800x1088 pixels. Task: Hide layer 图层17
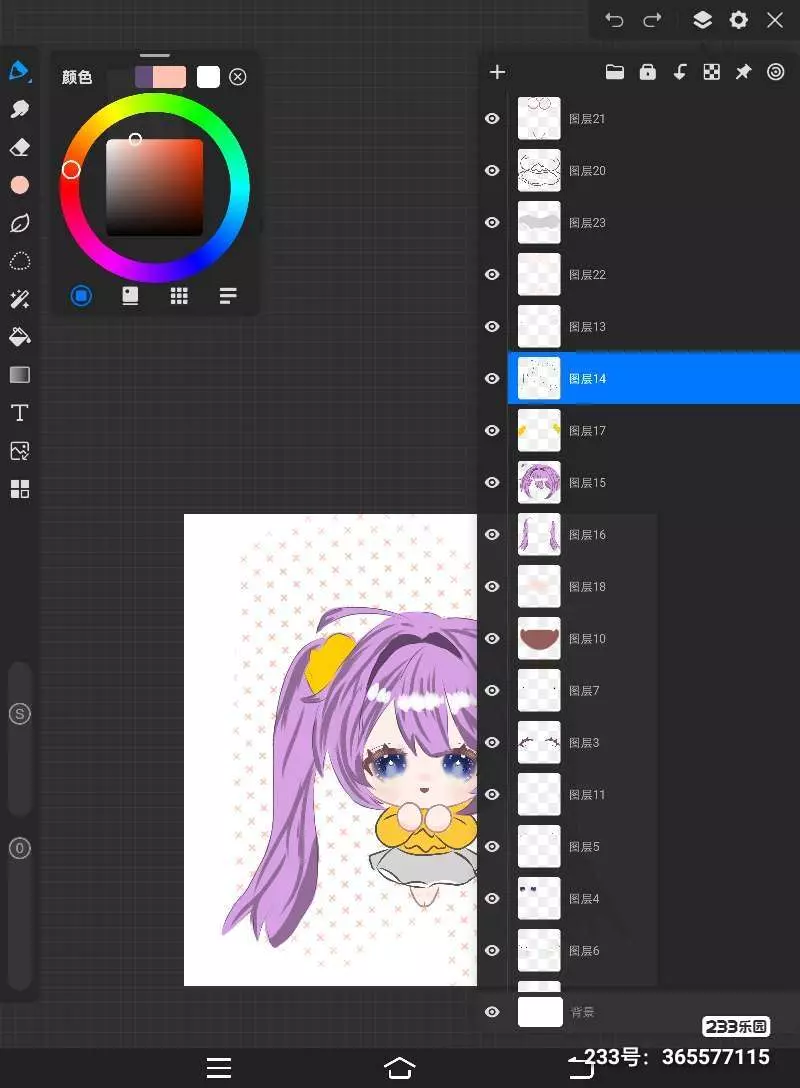(x=492, y=431)
